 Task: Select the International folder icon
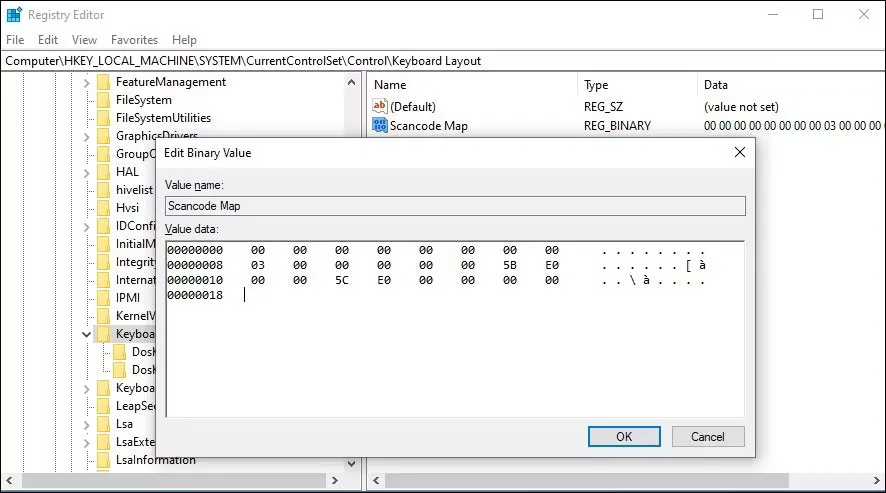click(103, 280)
